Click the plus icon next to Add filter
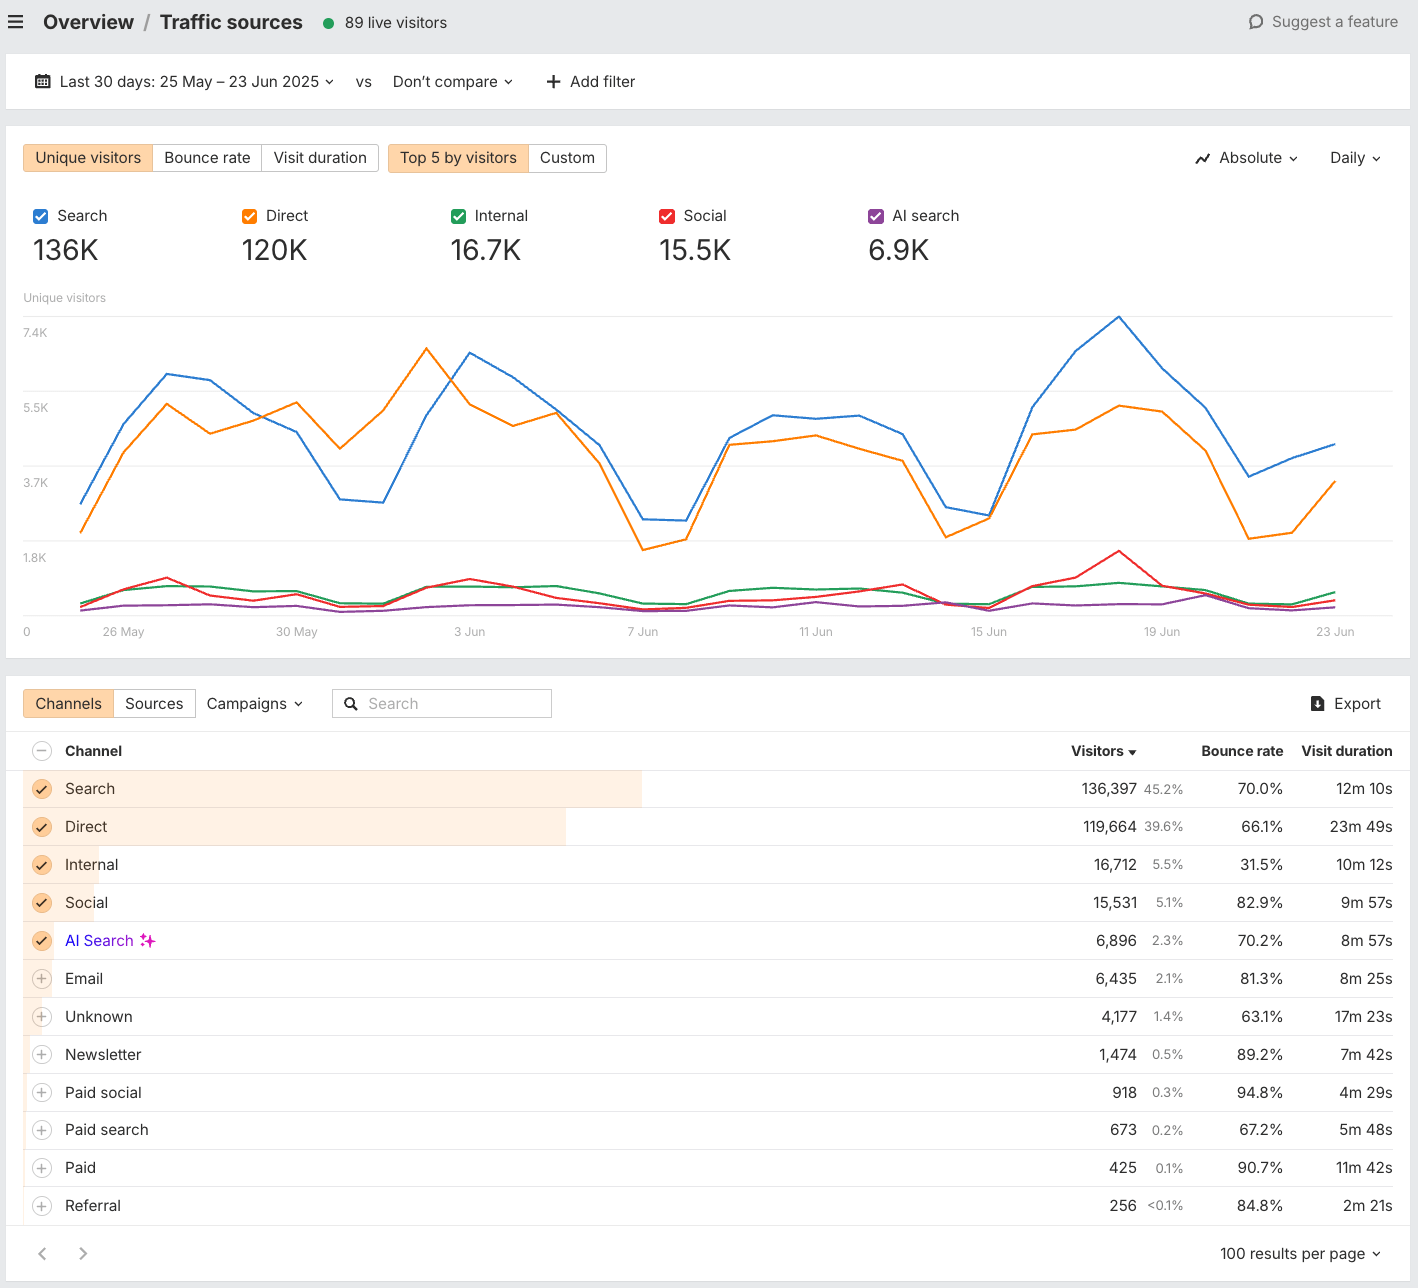This screenshot has height=1288, width=1418. click(554, 81)
